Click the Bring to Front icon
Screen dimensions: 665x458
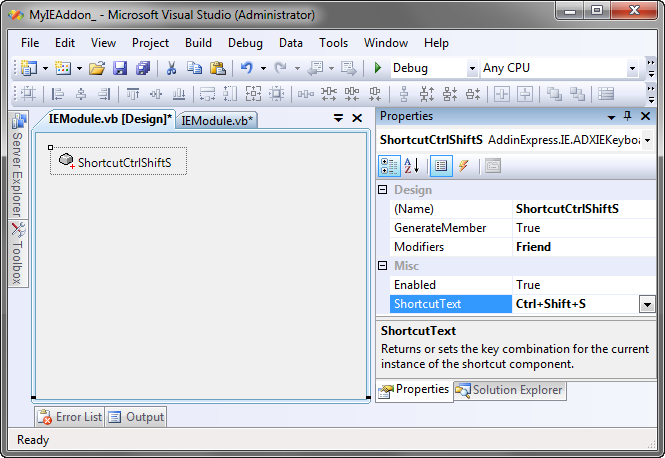tap(554, 94)
